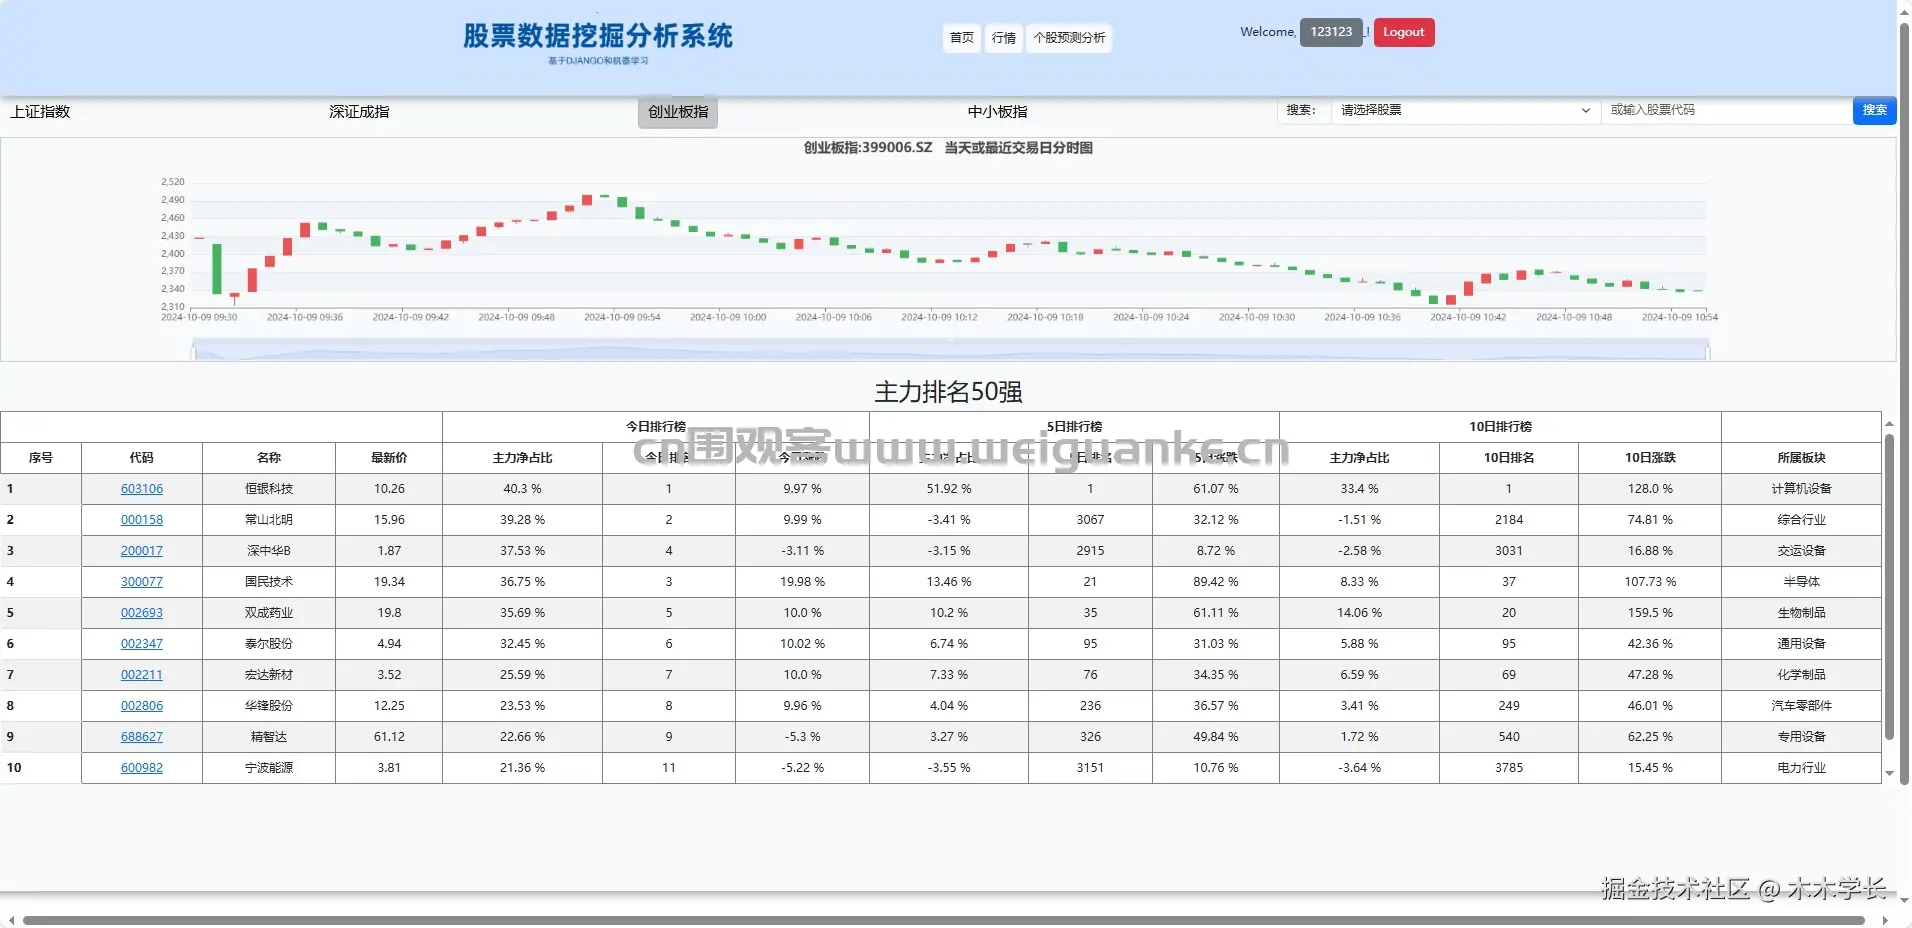Image resolution: width=1912 pixels, height=928 pixels.
Task: Open stock code link 000158
Action: click(142, 520)
